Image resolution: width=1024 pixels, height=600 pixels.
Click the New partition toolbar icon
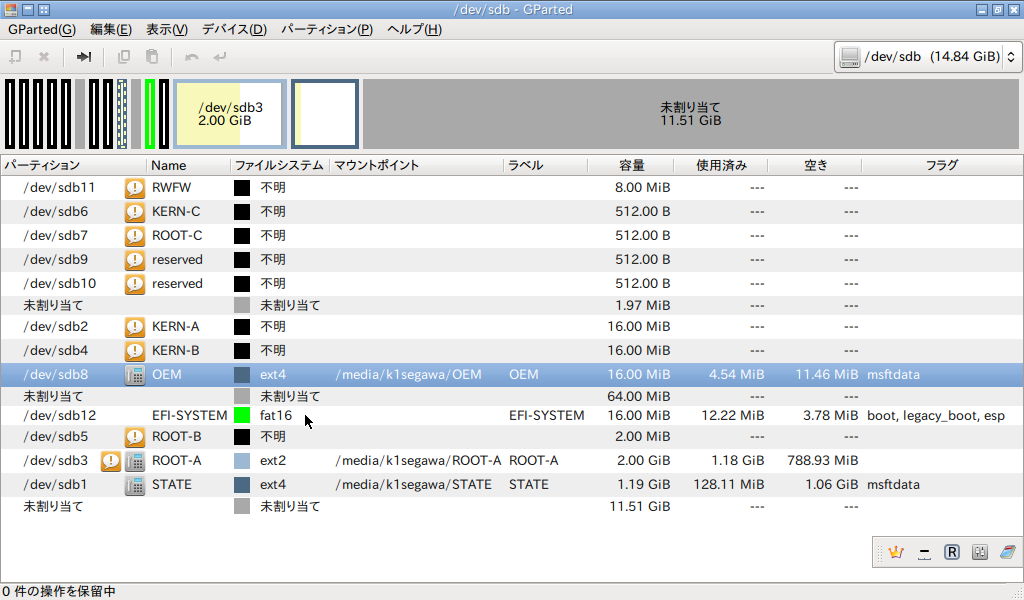click(15, 57)
